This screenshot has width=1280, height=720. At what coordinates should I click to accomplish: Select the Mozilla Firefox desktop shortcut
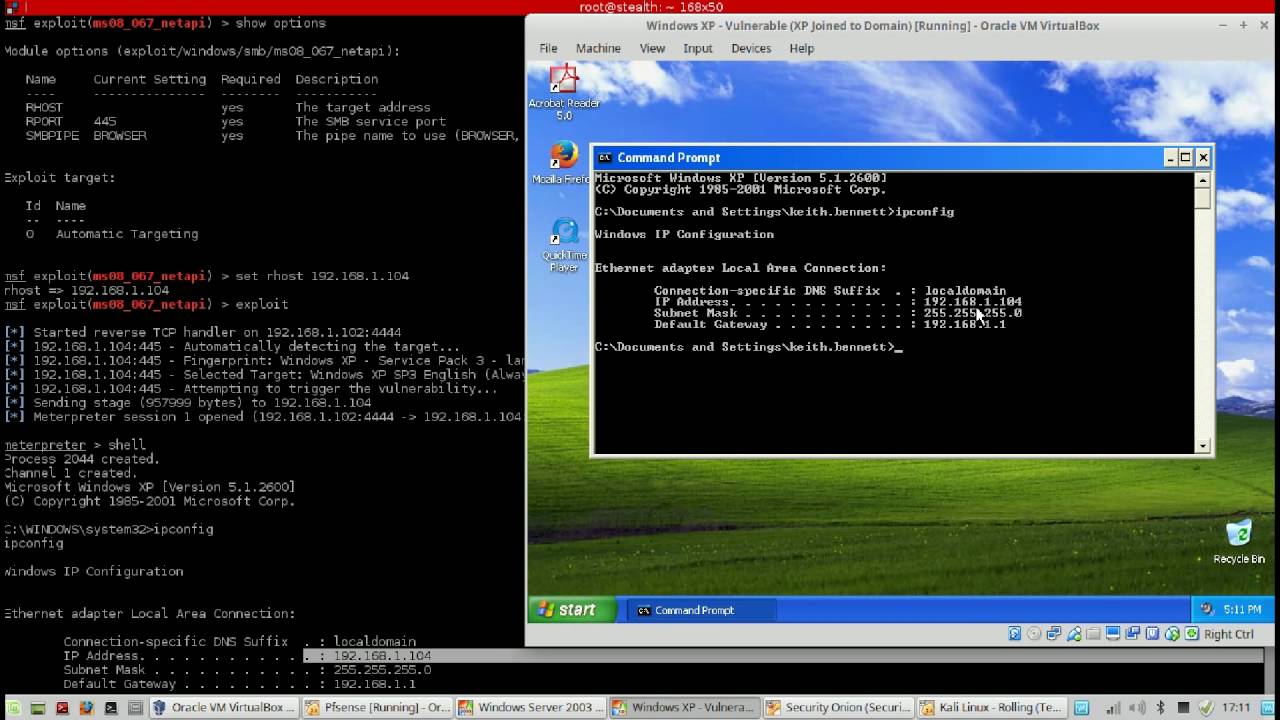(563, 164)
